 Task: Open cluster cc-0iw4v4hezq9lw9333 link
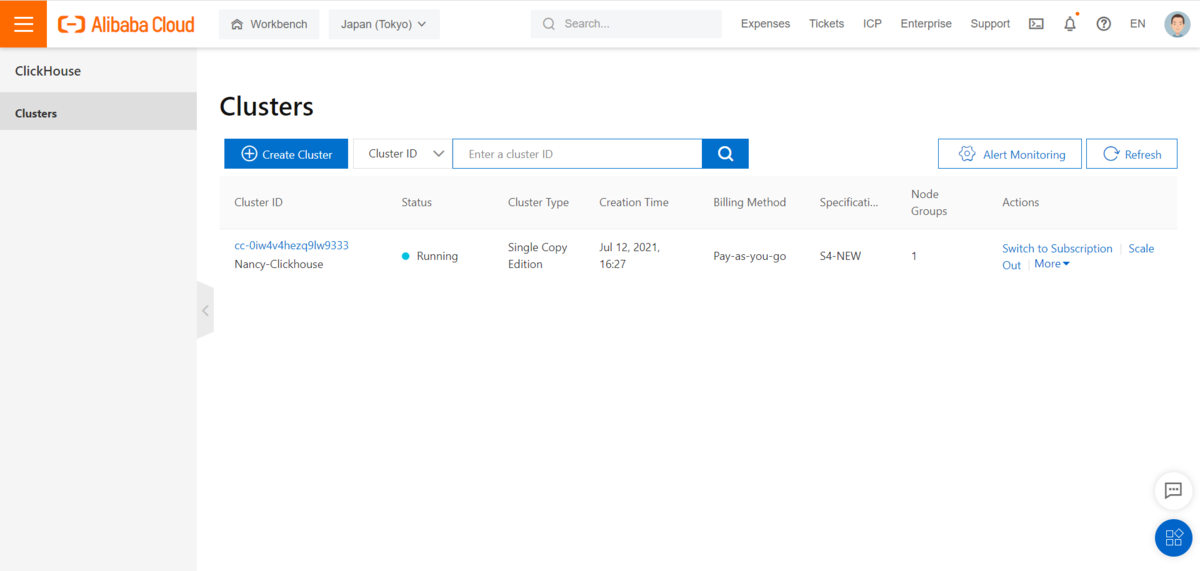pos(291,245)
